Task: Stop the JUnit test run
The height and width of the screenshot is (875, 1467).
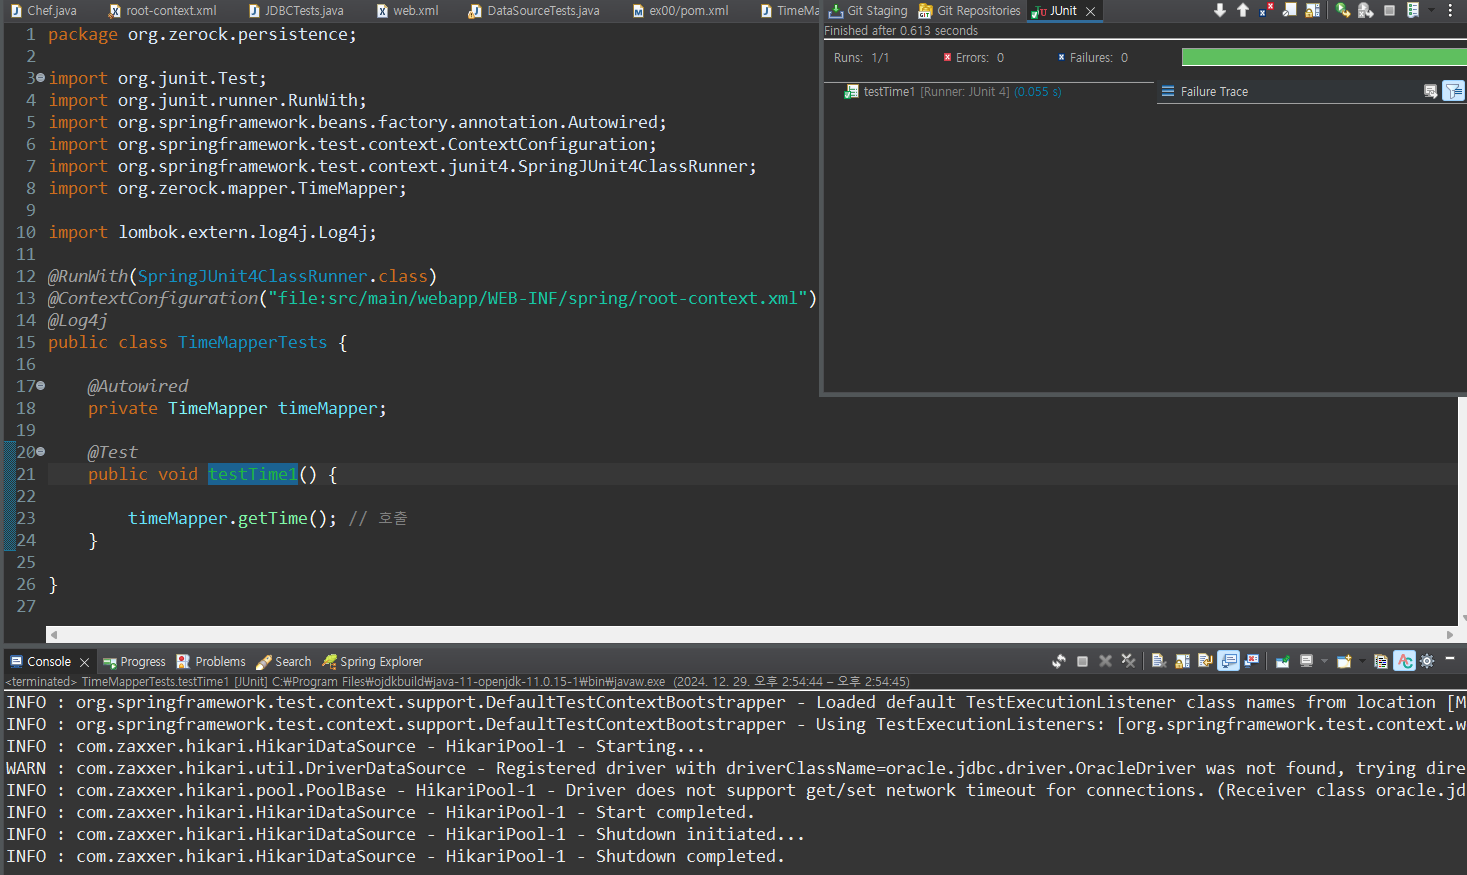Action: point(1389,10)
